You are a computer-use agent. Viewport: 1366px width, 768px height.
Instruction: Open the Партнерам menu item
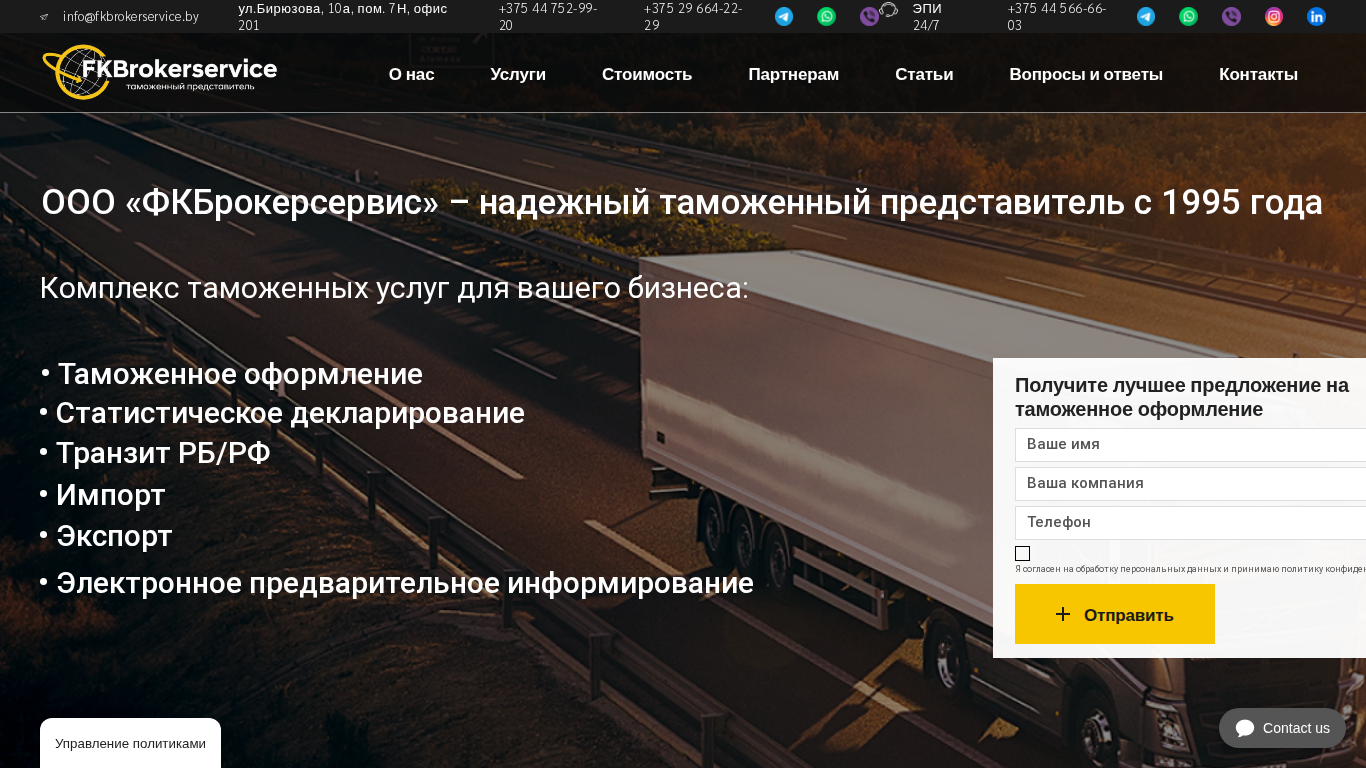coord(793,74)
